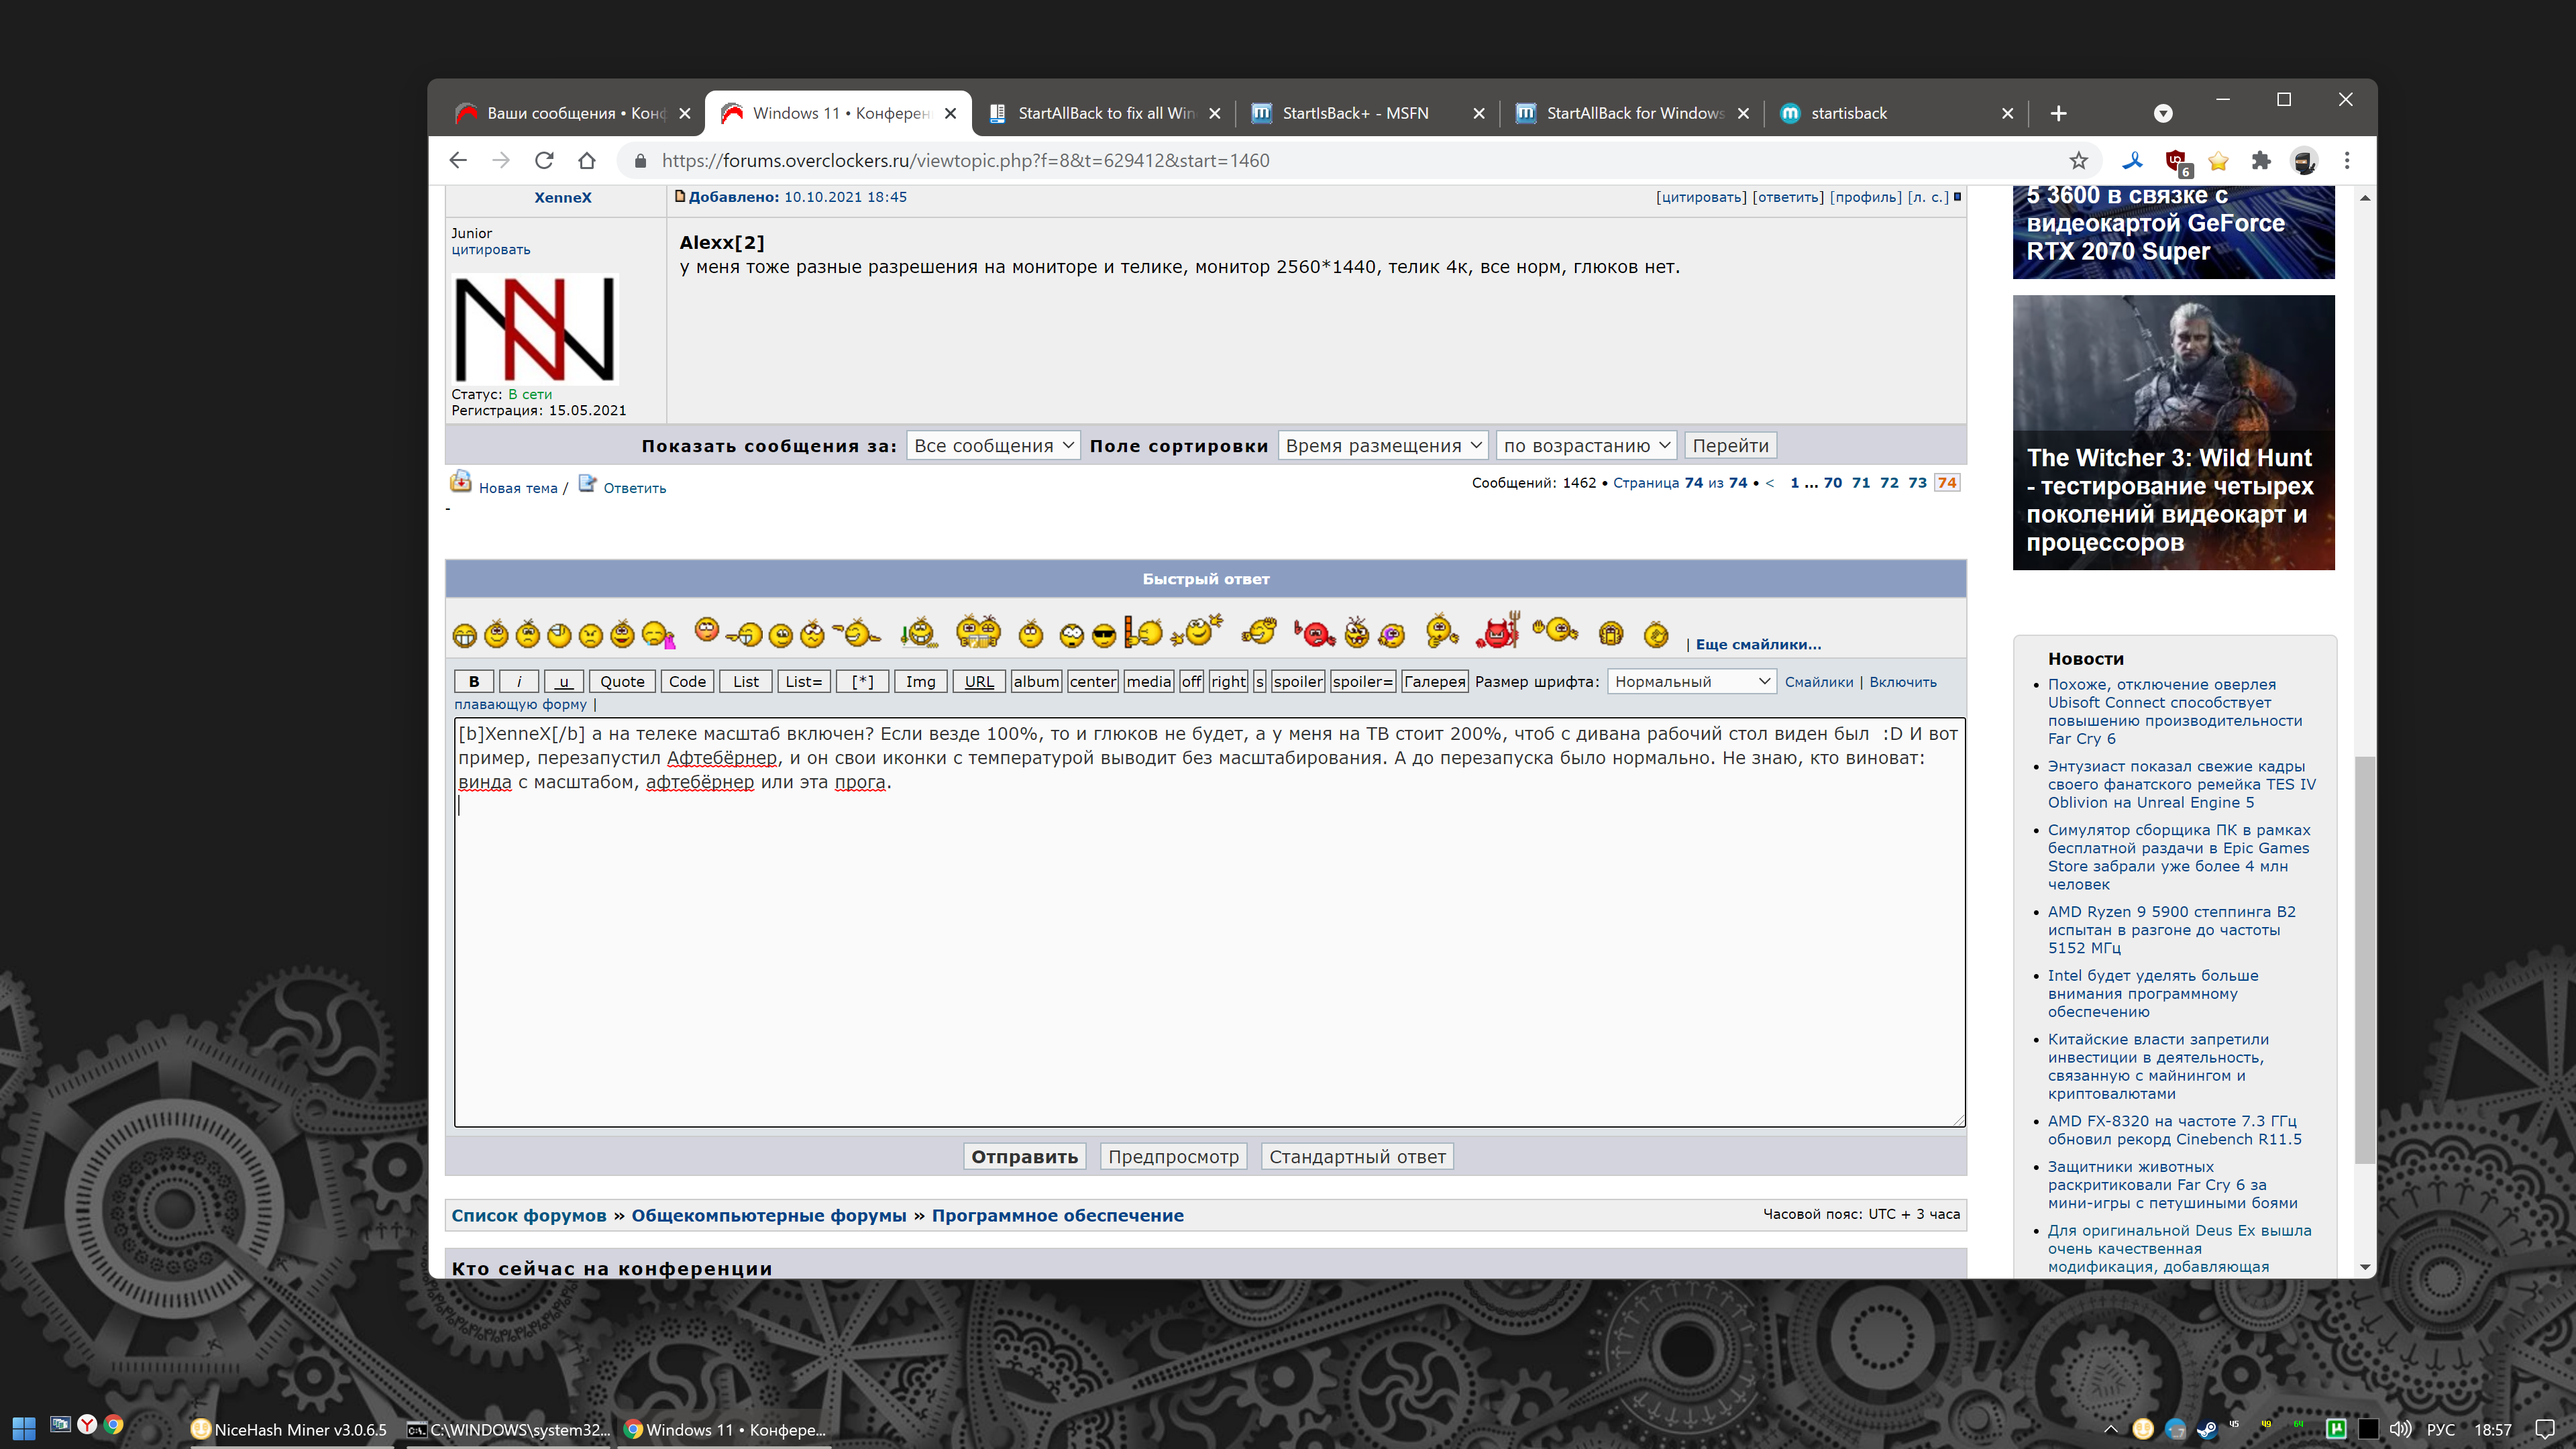The image size is (2576, 1449).
Task: Open font size 'Нормальный' dropdown
Action: point(1691,681)
